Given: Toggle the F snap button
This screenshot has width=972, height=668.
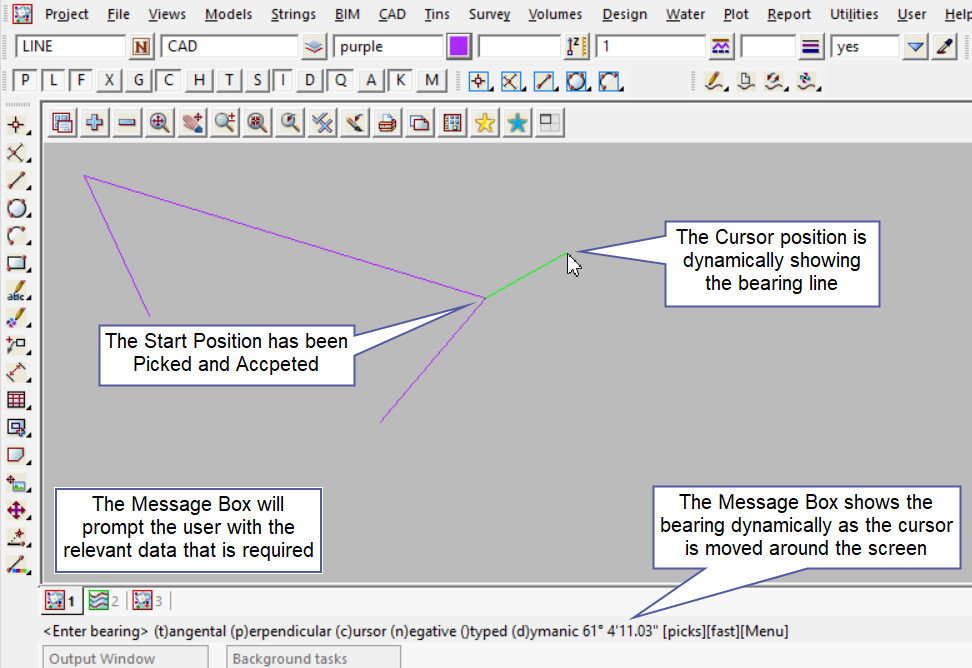Looking at the screenshot, I should [x=81, y=80].
